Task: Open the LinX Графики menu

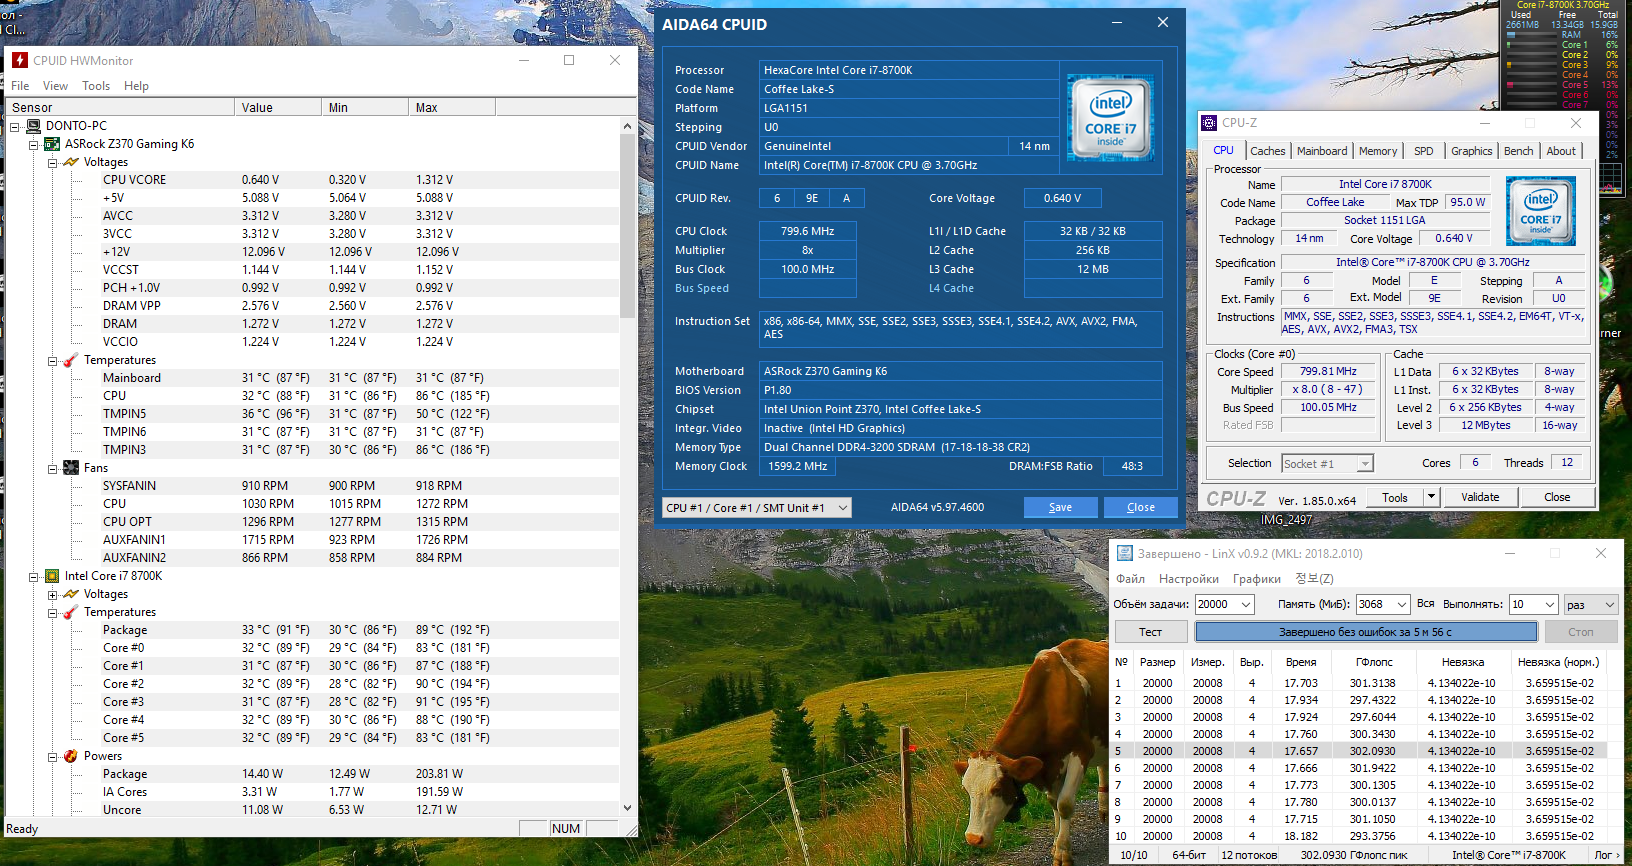Action: 1257,579
